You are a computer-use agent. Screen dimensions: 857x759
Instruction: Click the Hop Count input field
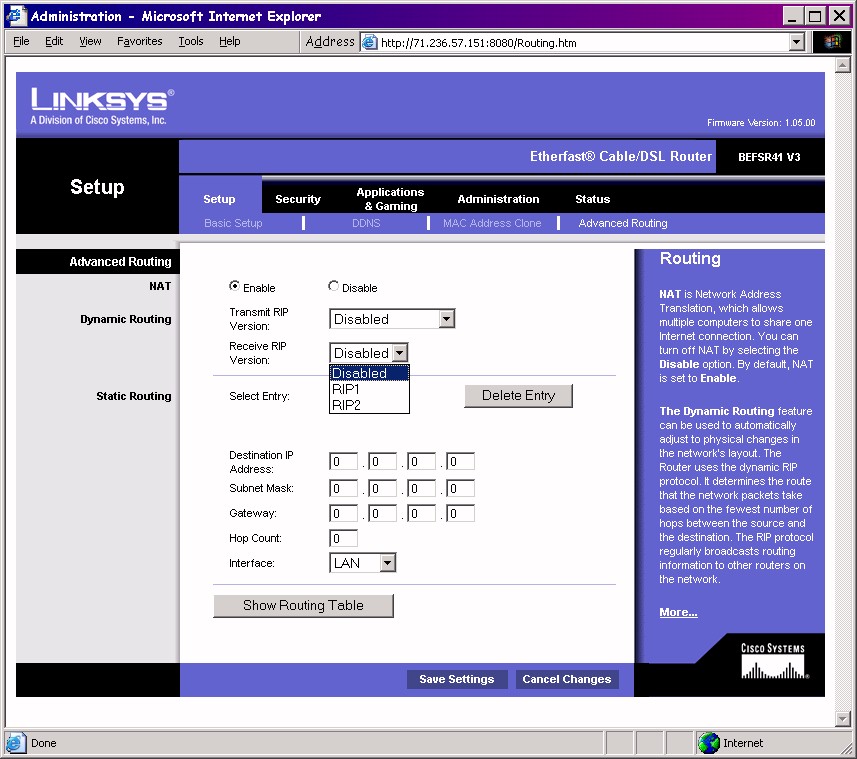(x=343, y=538)
